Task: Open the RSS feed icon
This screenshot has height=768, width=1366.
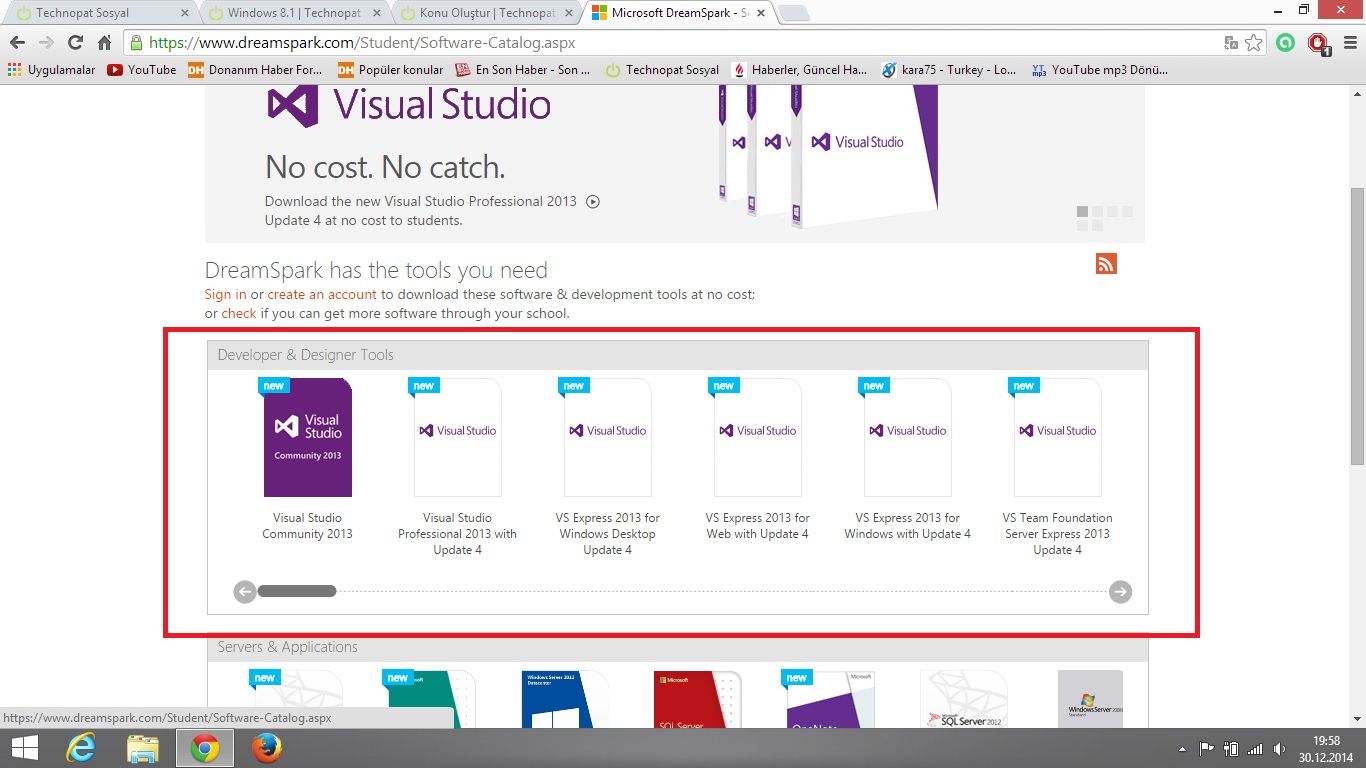Action: [x=1106, y=264]
